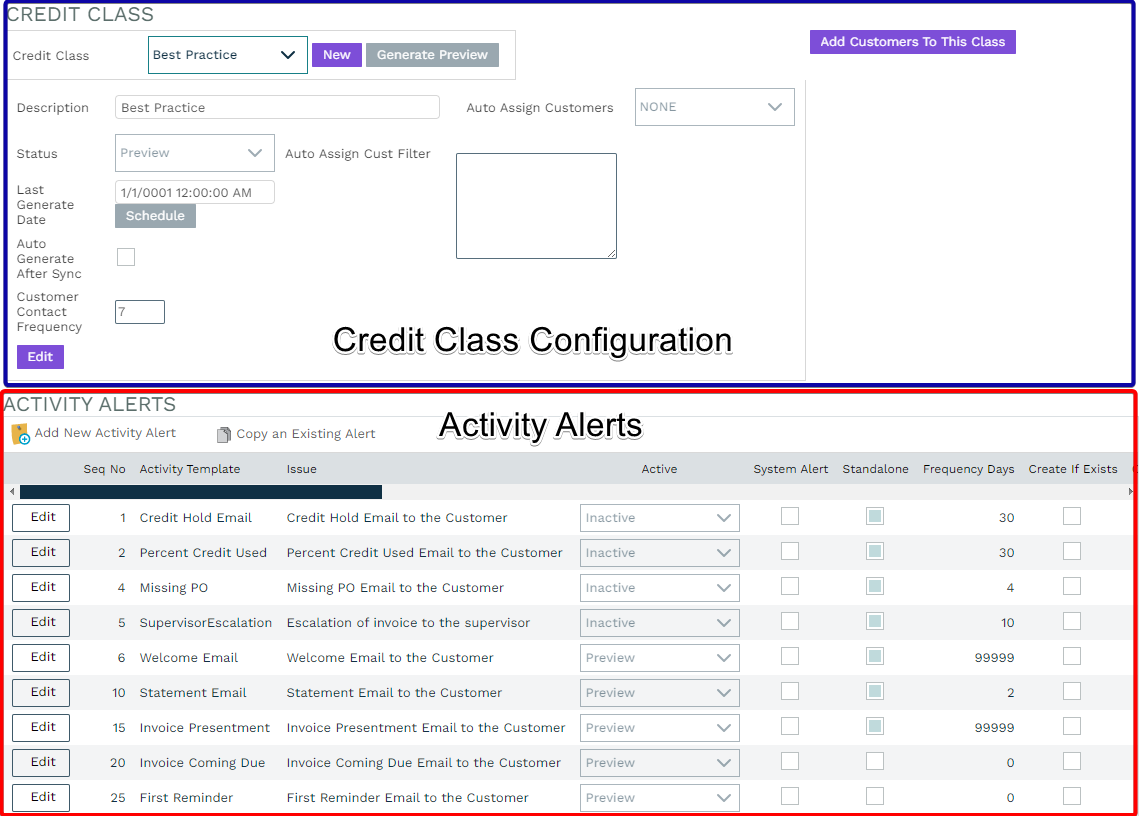Toggle the Auto Generate After Sync checkbox
The image size is (1139, 816).
pos(126,257)
